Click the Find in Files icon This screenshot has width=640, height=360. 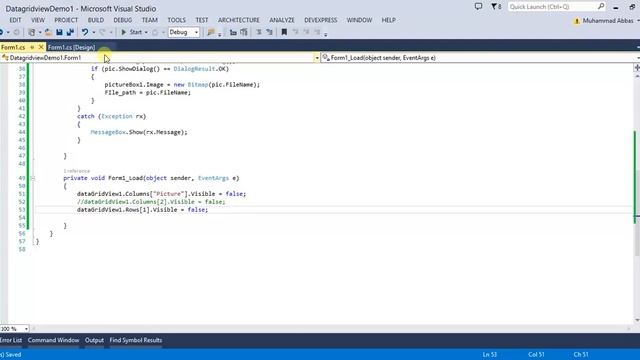click(211, 32)
